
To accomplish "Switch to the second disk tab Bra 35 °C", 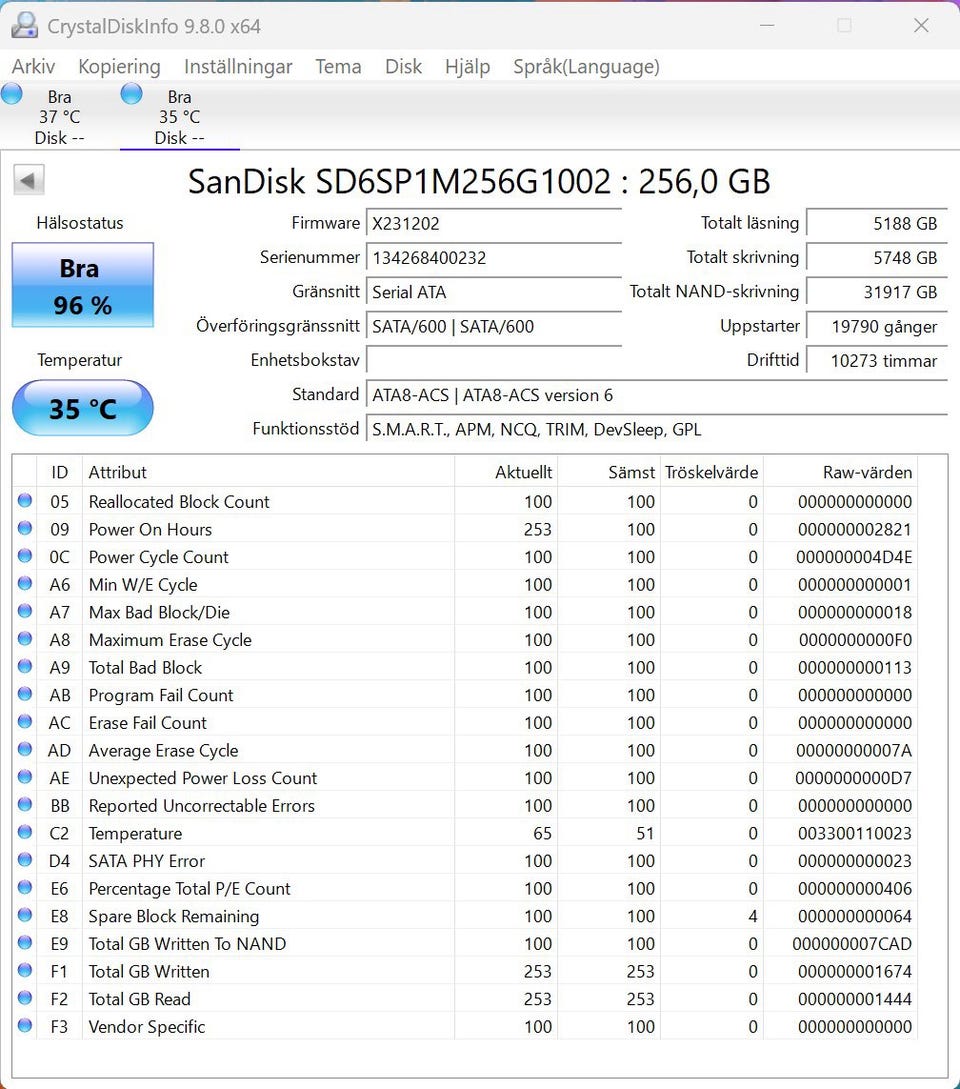I will coord(180,117).
